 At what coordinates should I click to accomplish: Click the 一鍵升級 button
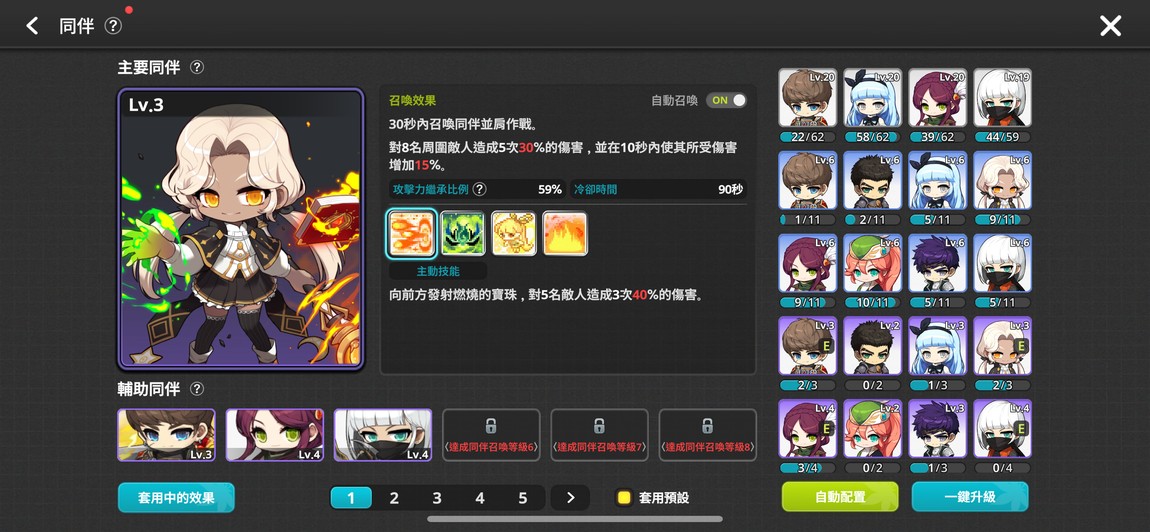(970, 497)
